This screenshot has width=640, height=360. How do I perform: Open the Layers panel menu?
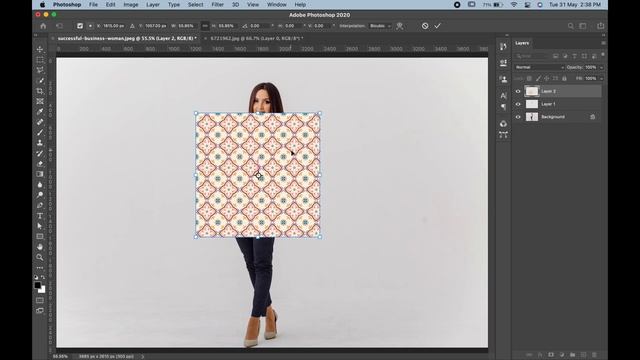[603, 43]
